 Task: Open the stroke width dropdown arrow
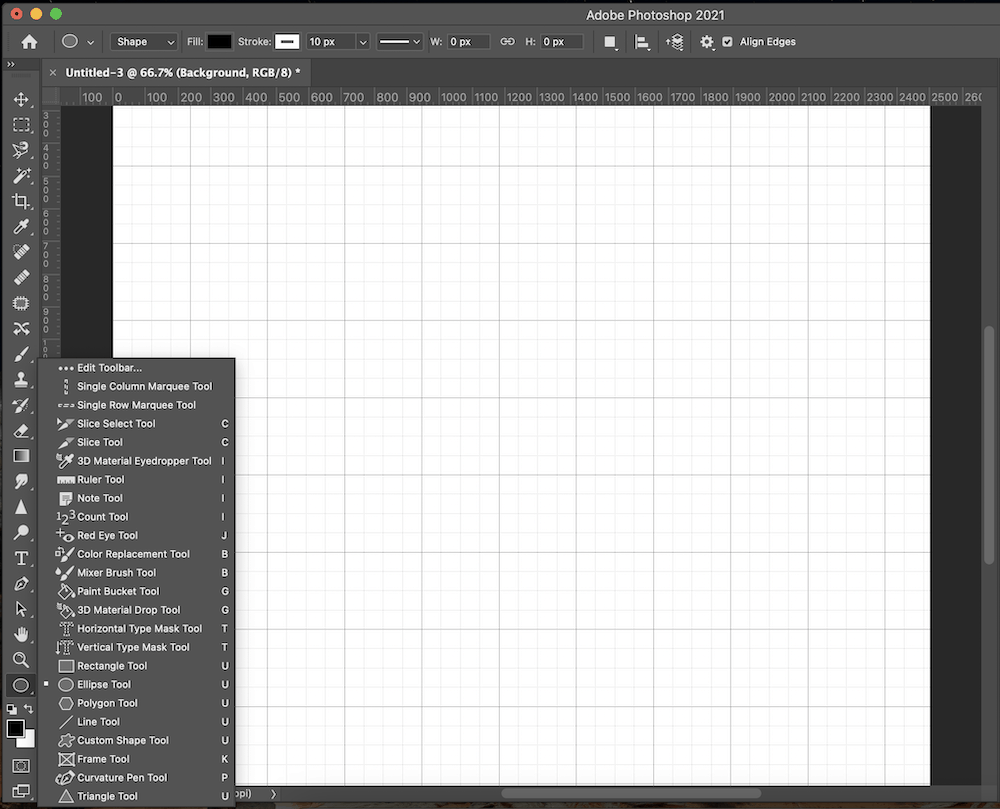coord(362,42)
